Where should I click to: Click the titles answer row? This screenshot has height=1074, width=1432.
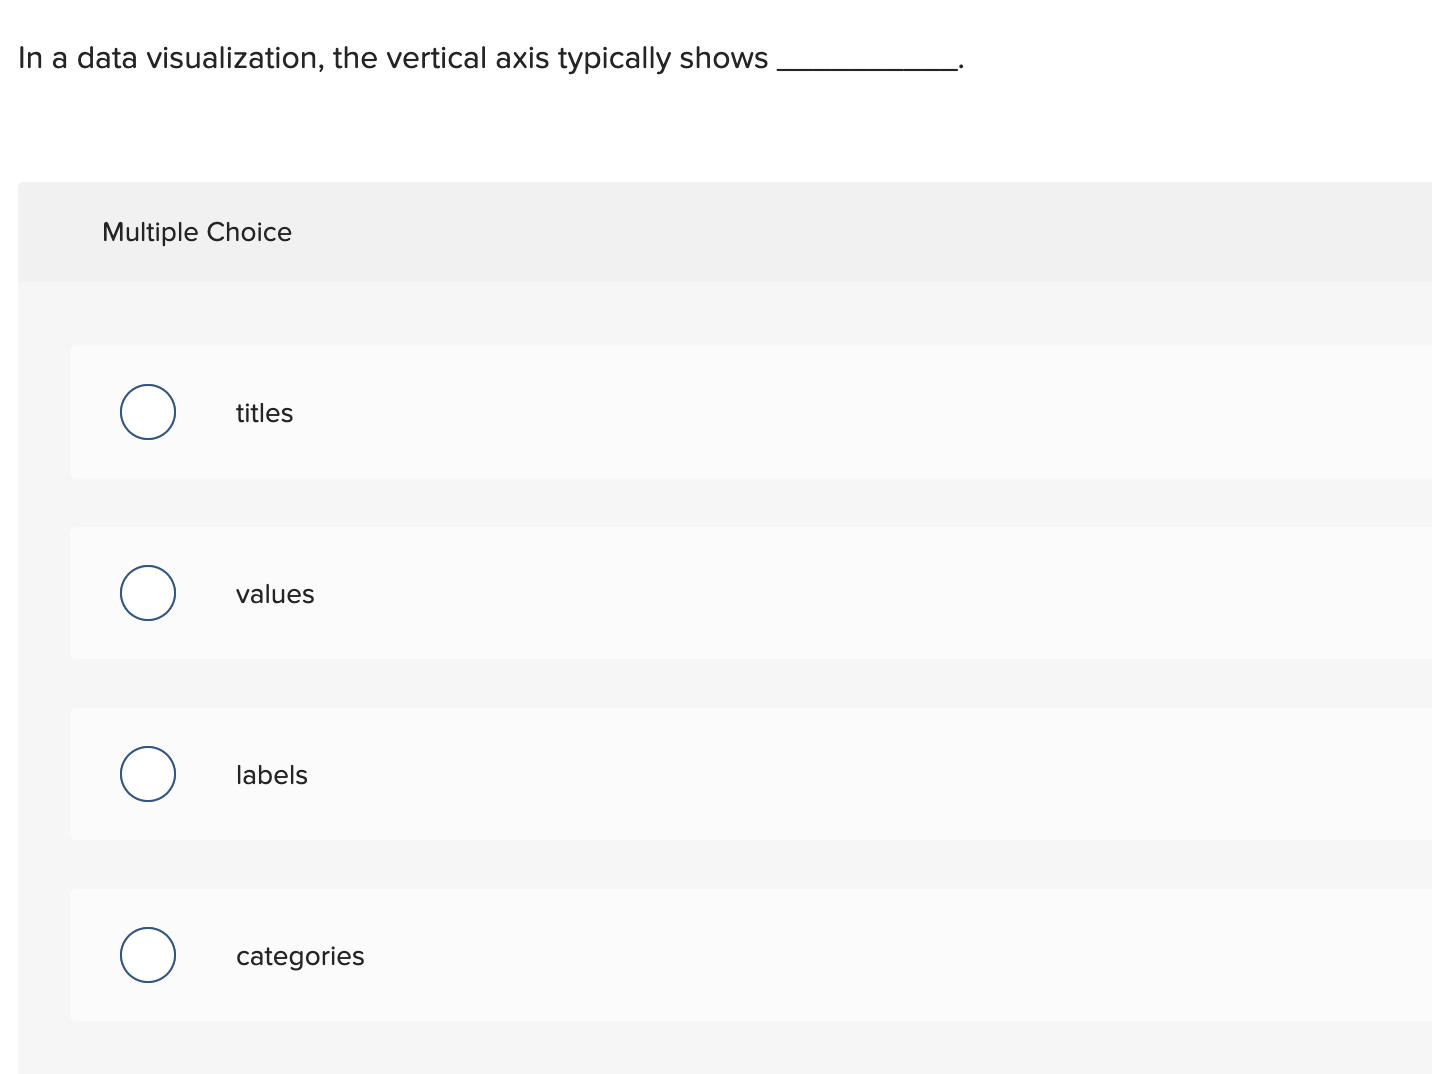click(x=700, y=412)
